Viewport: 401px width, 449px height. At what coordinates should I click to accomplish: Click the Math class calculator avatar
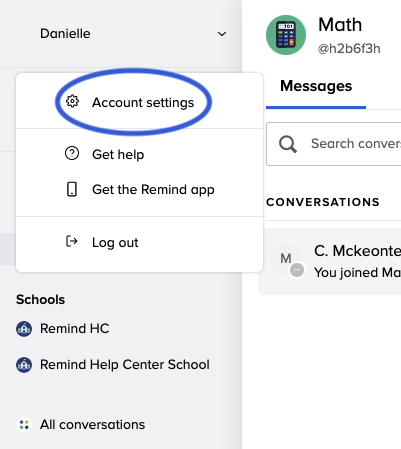286,35
